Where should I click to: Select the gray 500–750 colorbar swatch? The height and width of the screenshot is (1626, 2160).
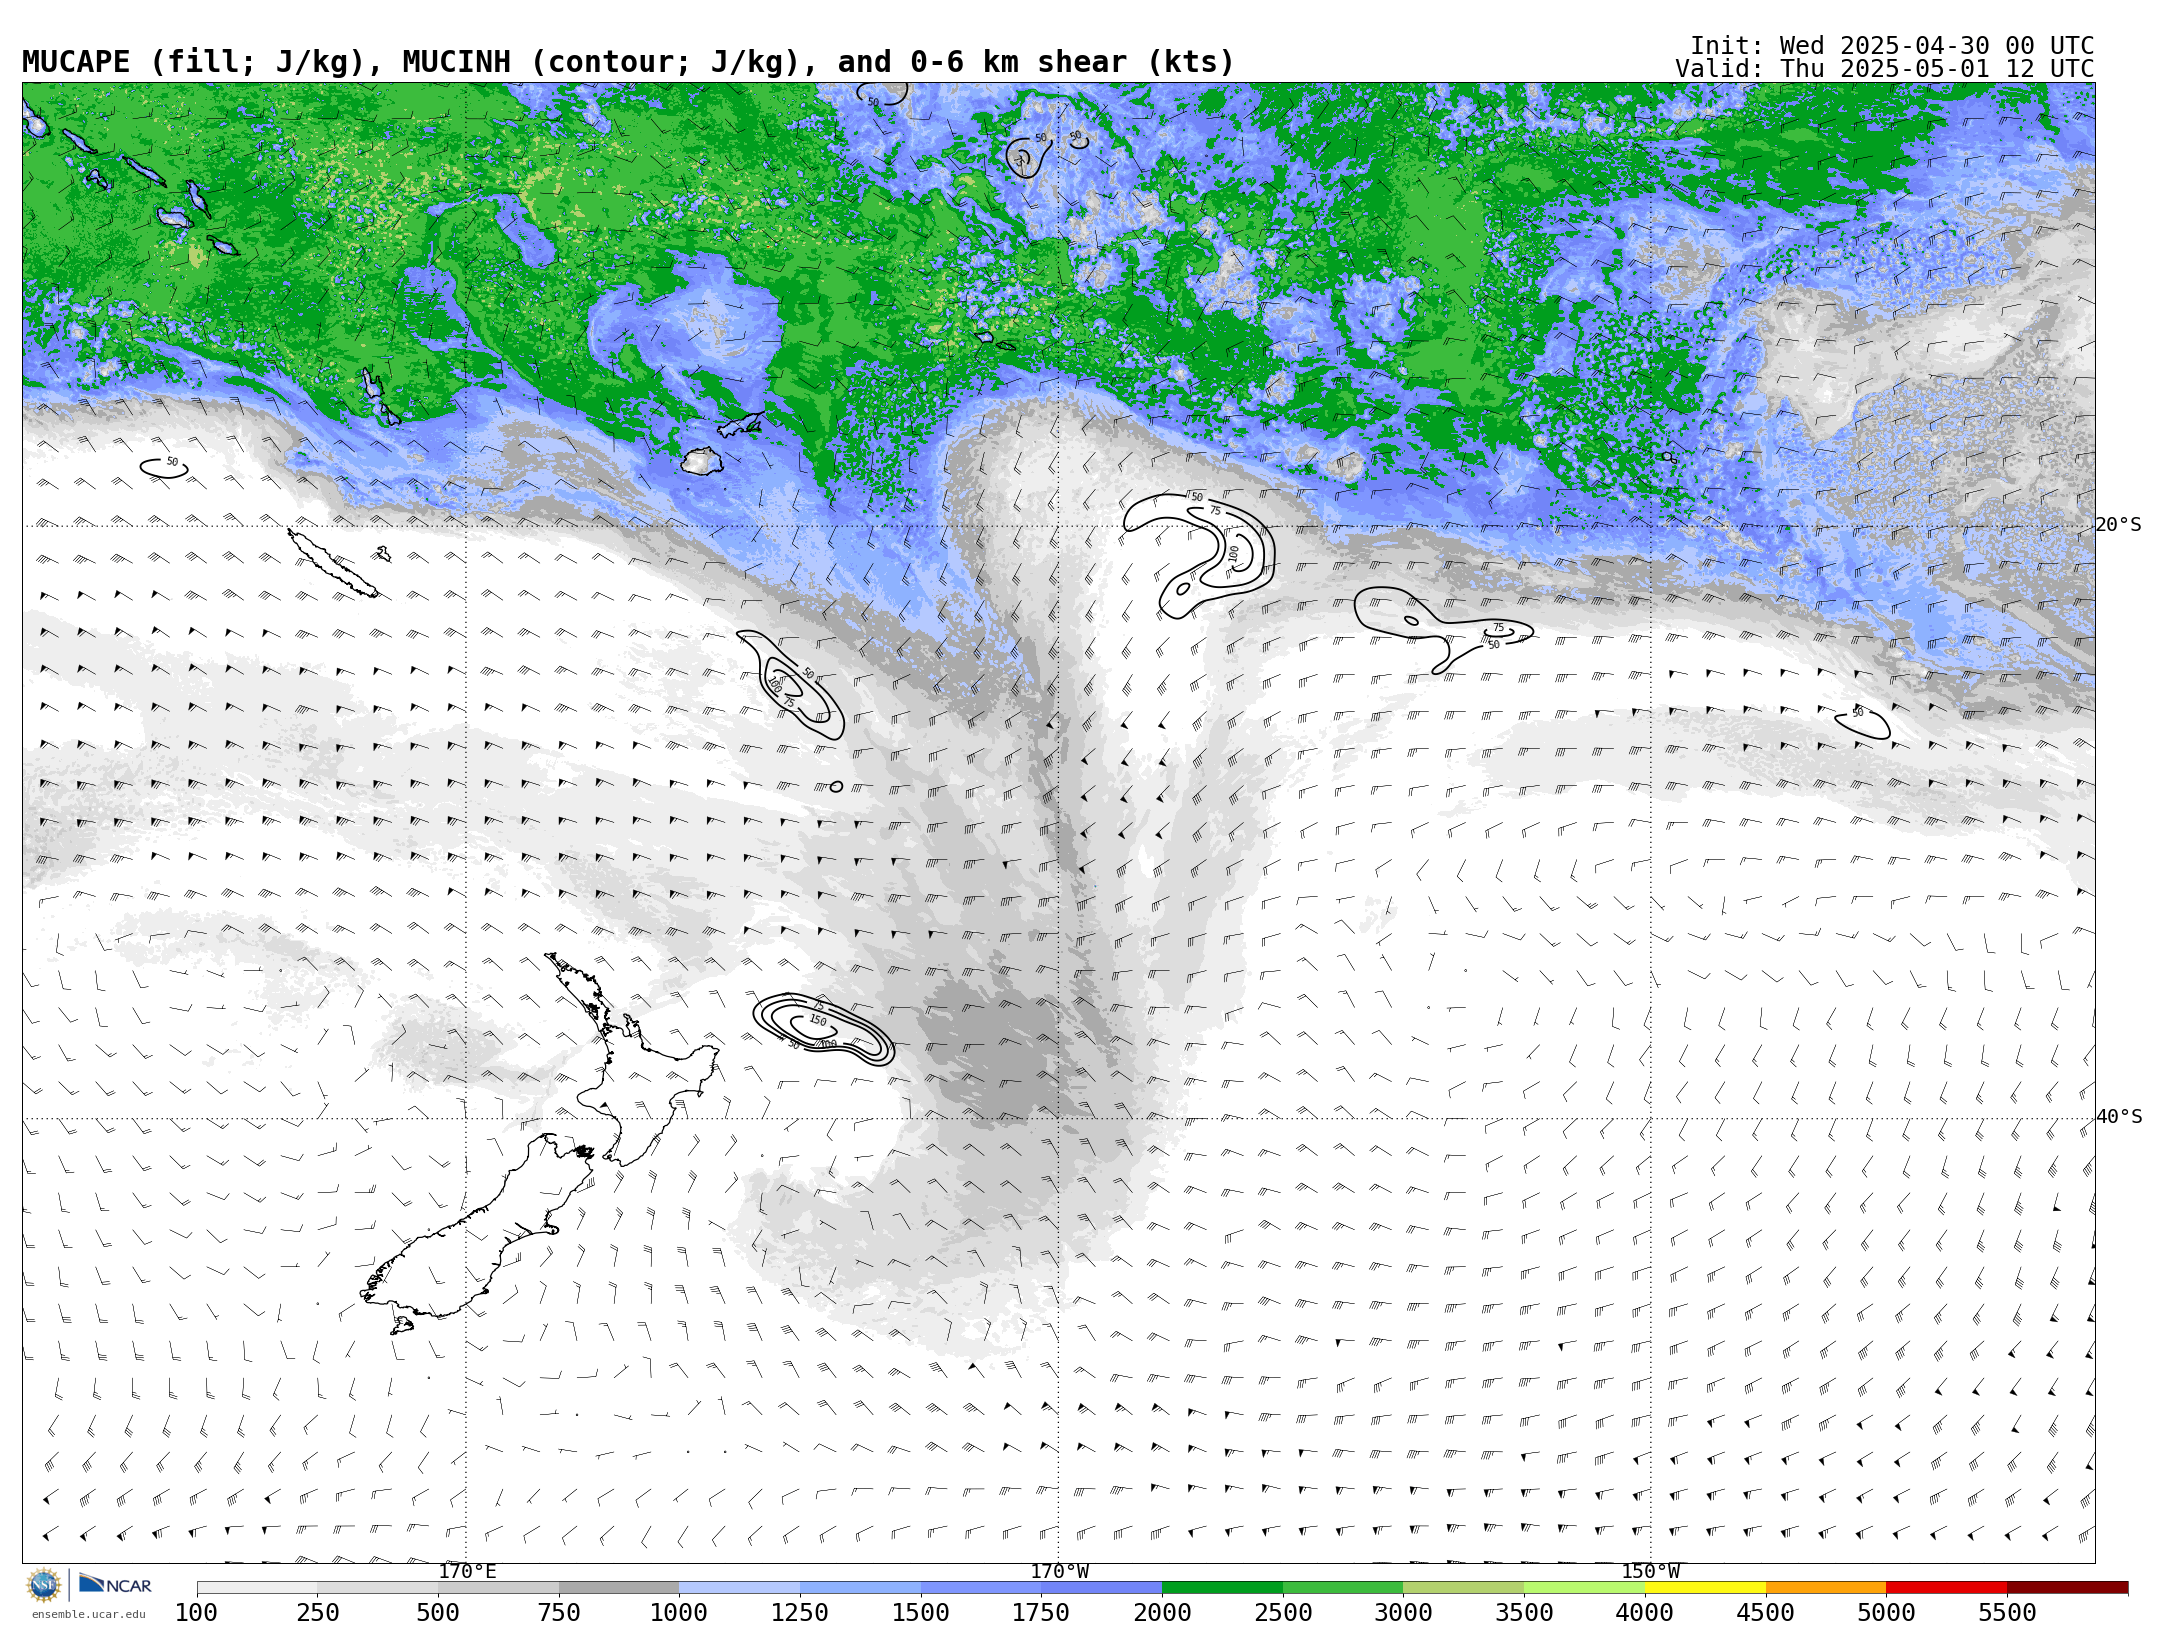click(498, 1588)
